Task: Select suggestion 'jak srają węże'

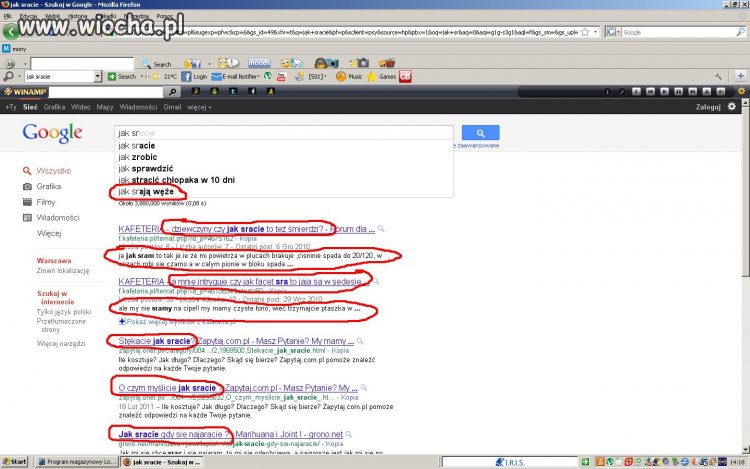Action: point(284,191)
